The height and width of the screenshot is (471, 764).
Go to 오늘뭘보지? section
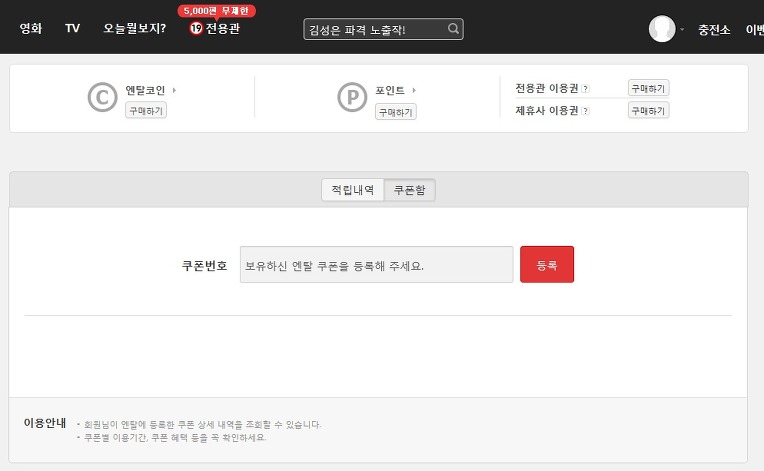[x=134, y=28]
